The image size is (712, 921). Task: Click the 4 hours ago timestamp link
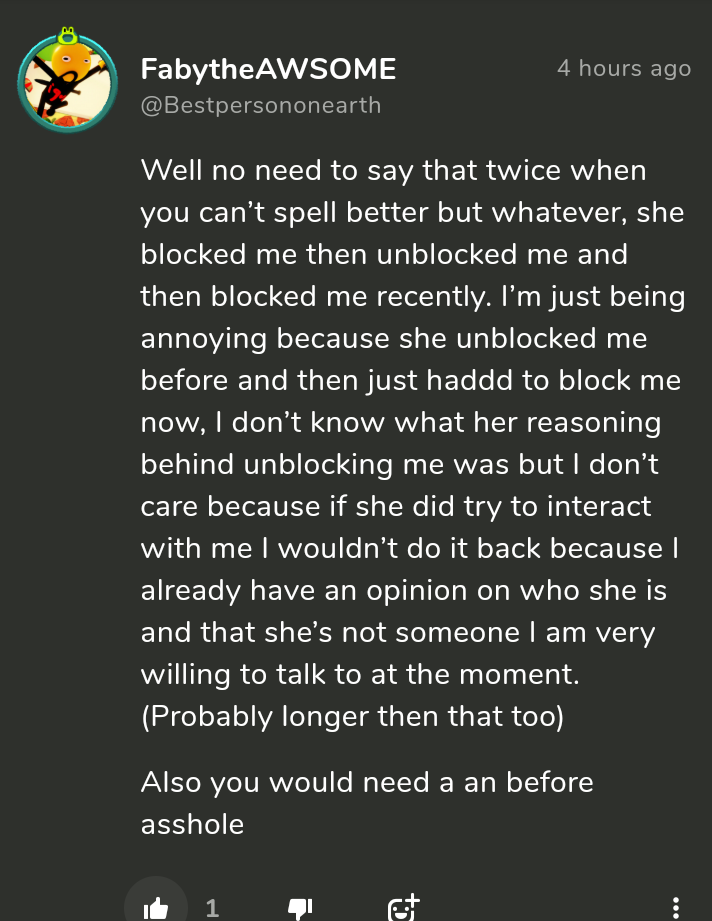click(624, 68)
